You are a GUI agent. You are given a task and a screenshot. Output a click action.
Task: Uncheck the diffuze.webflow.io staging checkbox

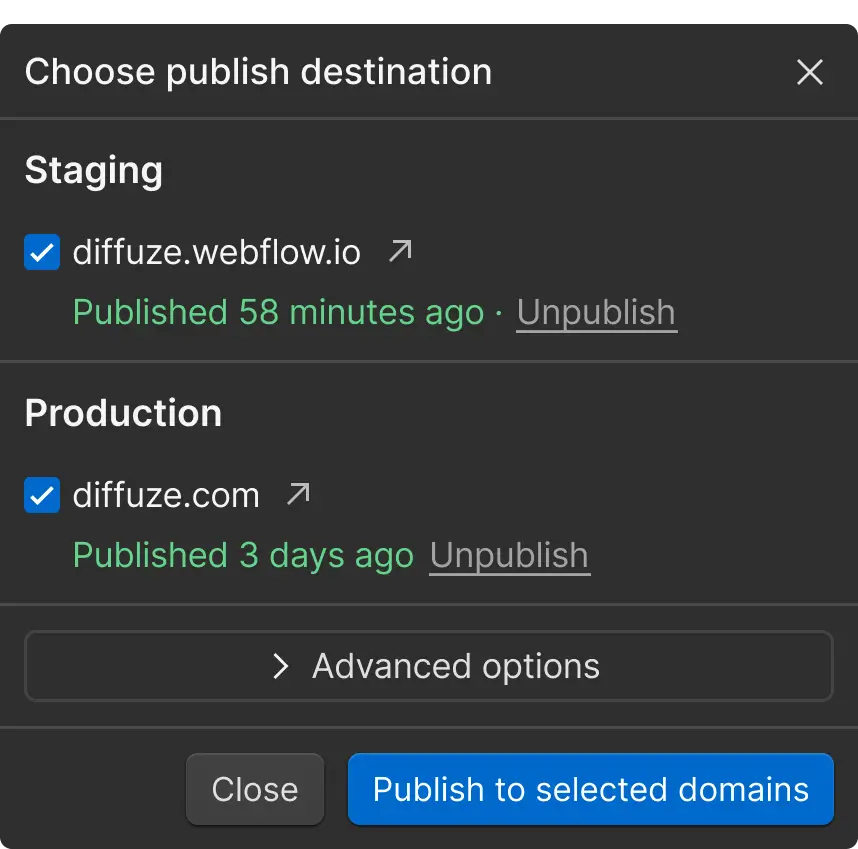click(x=42, y=252)
